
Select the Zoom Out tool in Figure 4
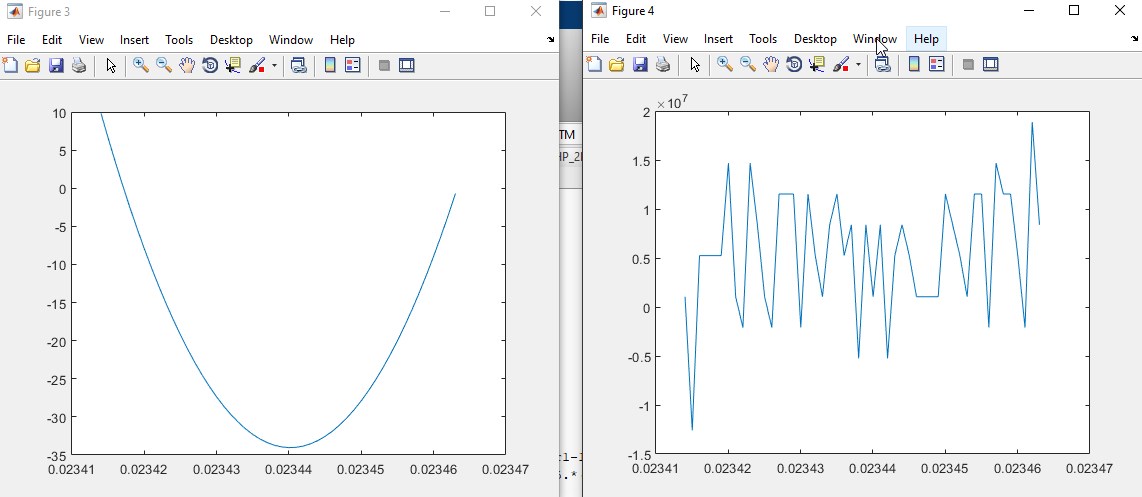(747, 64)
